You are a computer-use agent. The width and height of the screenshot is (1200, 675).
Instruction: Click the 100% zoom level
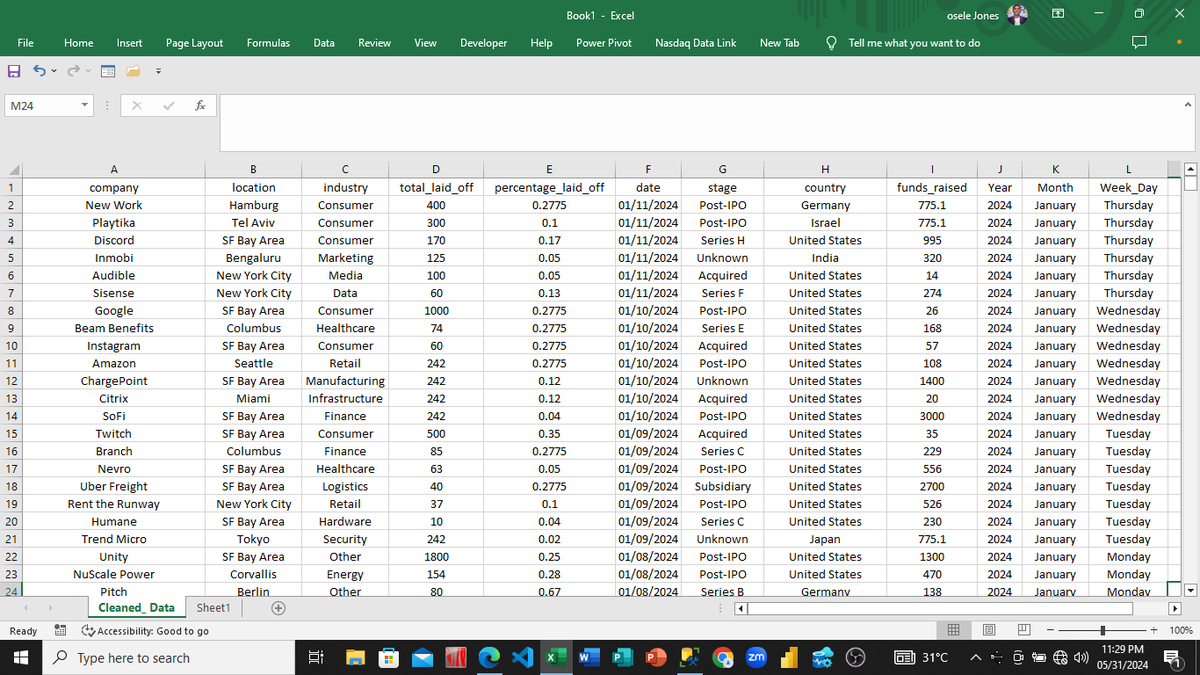(1180, 630)
